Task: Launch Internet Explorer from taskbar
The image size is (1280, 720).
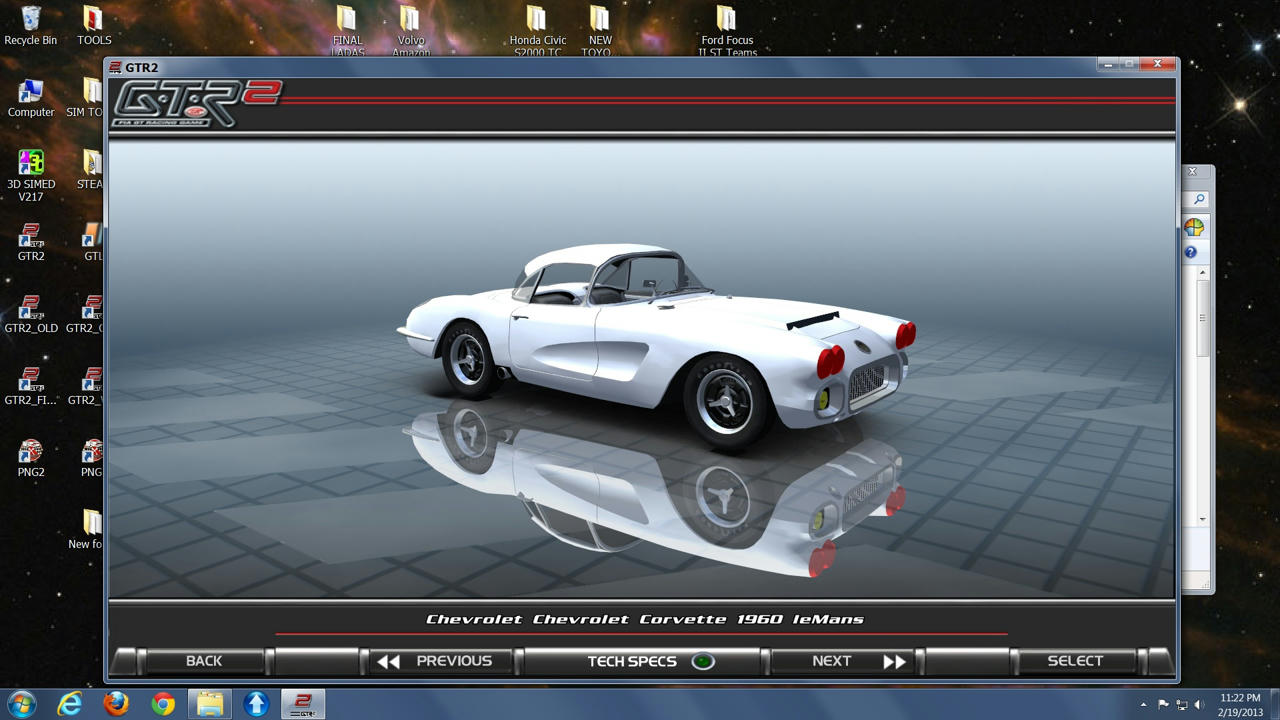Action: [69, 704]
